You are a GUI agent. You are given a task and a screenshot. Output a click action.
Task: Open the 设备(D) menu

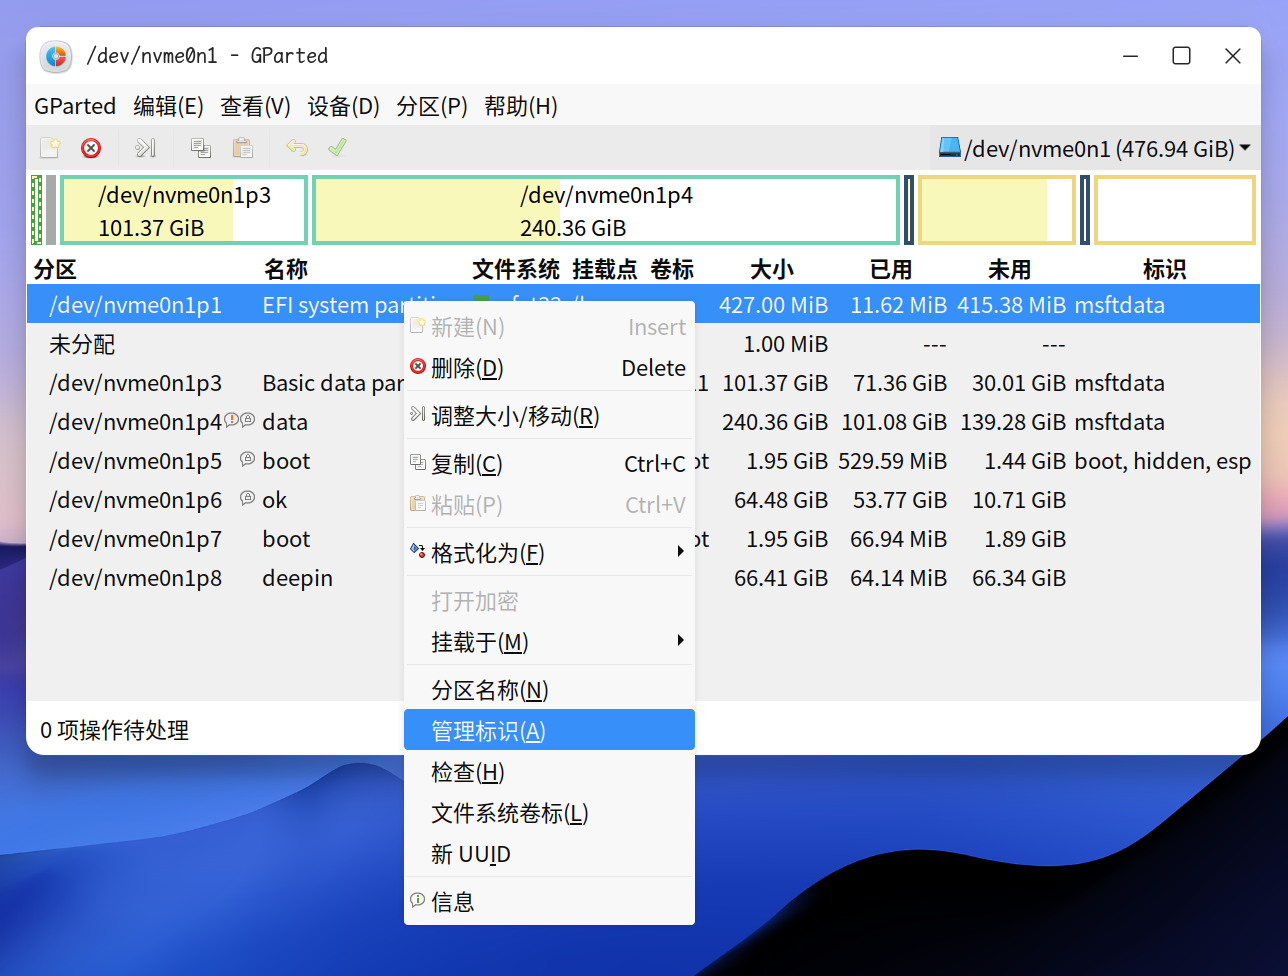tap(343, 106)
